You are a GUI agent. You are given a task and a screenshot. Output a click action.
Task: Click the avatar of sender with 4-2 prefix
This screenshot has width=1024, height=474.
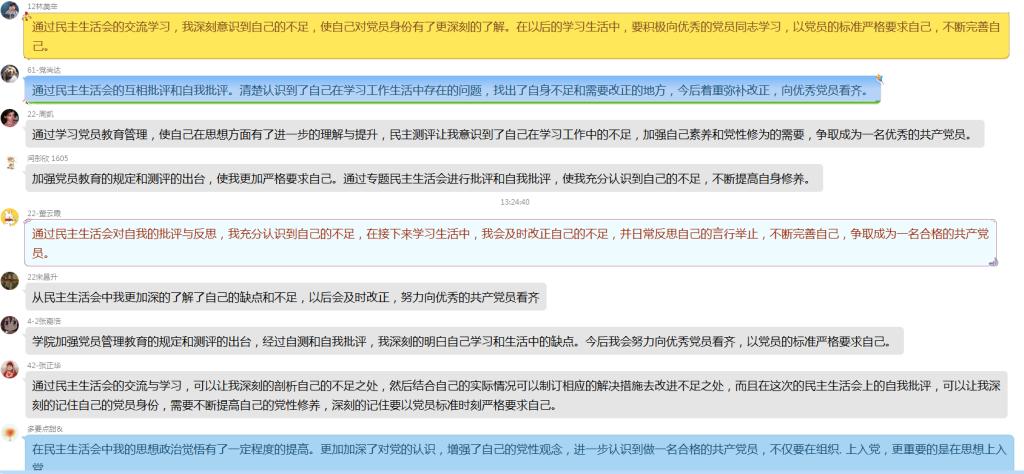pos(10,325)
